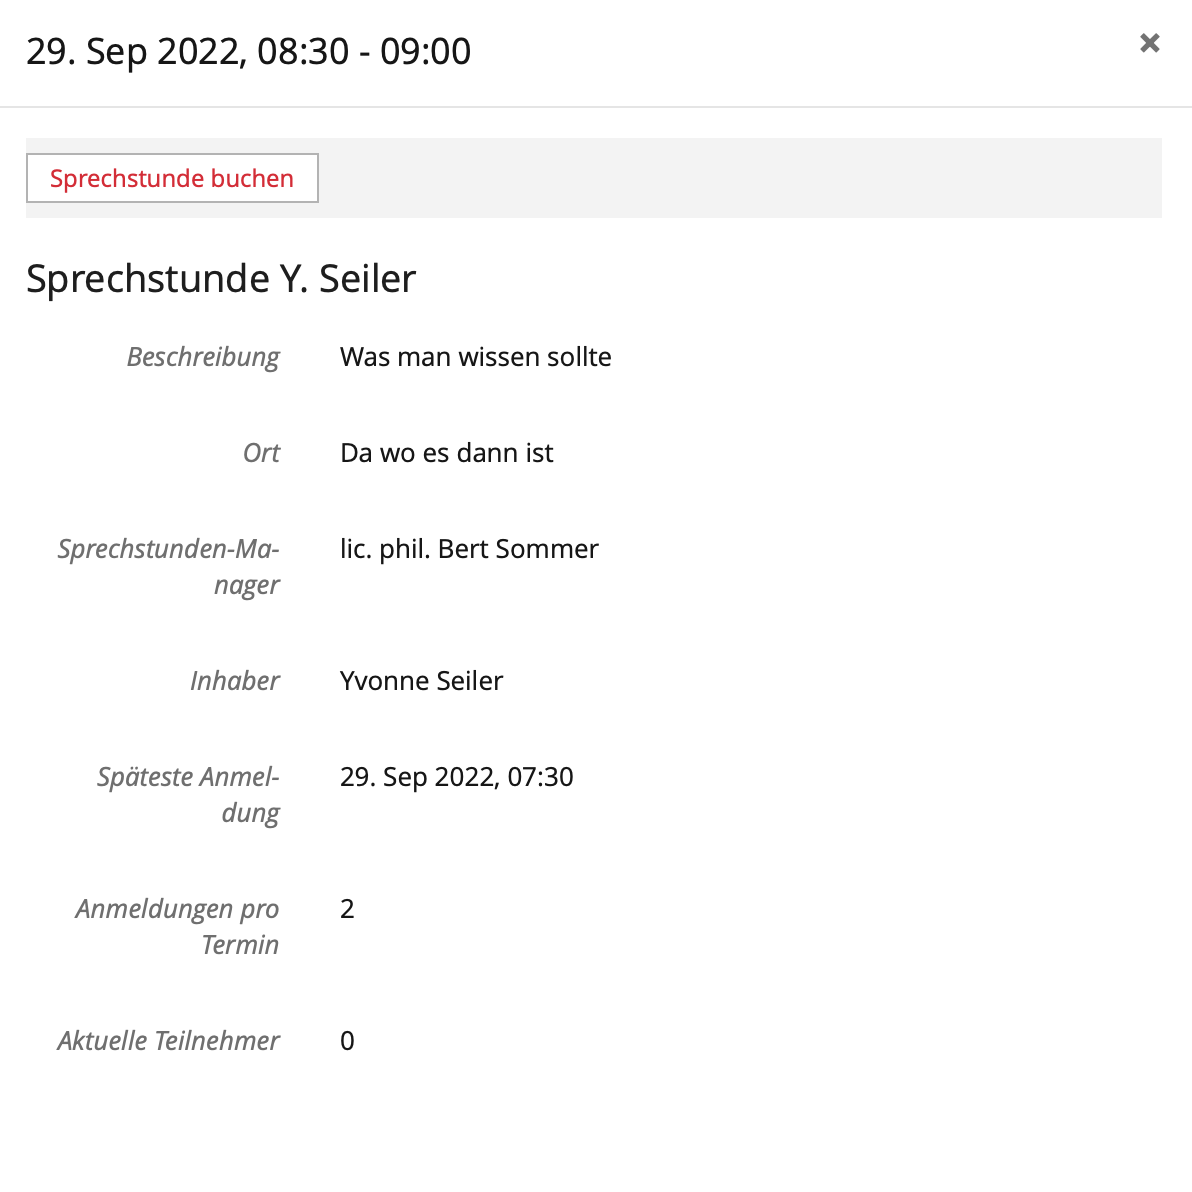Image resolution: width=1192 pixels, height=1192 pixels.
Task: Select the deadline value 29. Sep 2022, 07:30
Action: [x=456, y=777]
